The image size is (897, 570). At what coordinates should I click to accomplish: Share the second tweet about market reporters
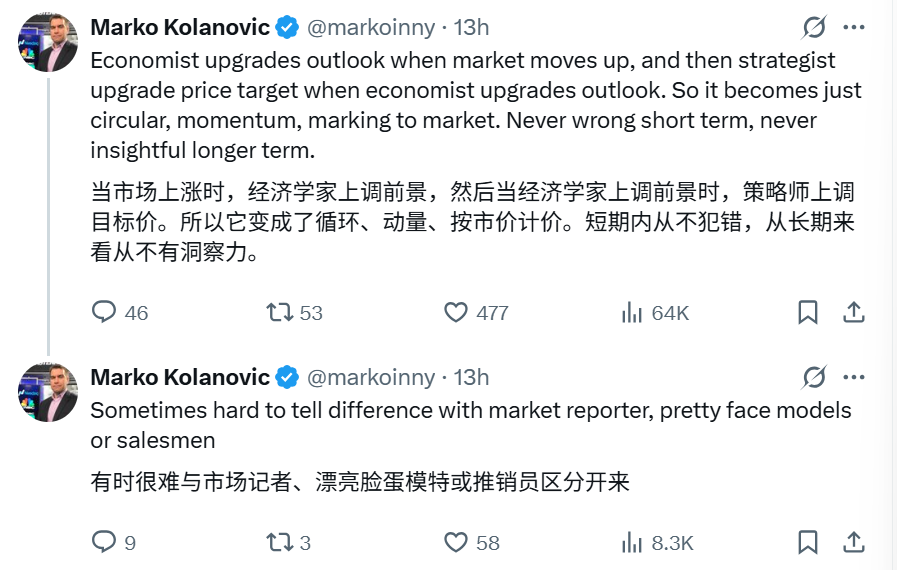coord(853,542)
